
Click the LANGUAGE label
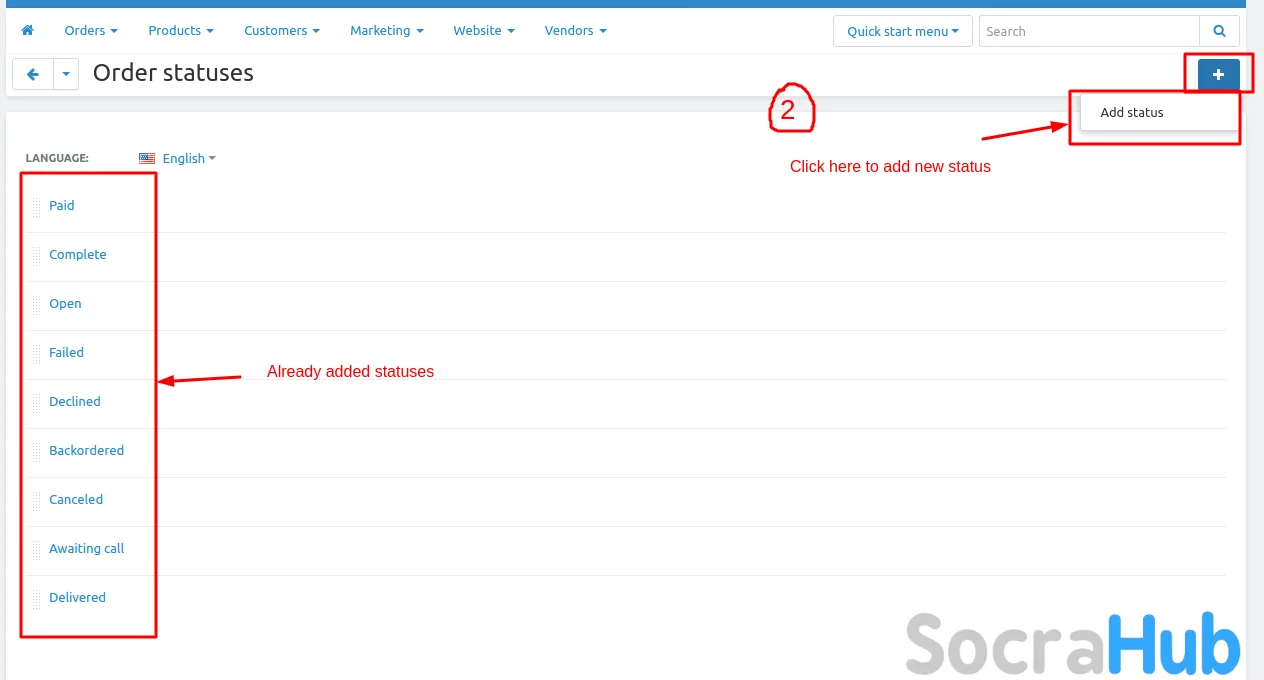tap(57, 158)
